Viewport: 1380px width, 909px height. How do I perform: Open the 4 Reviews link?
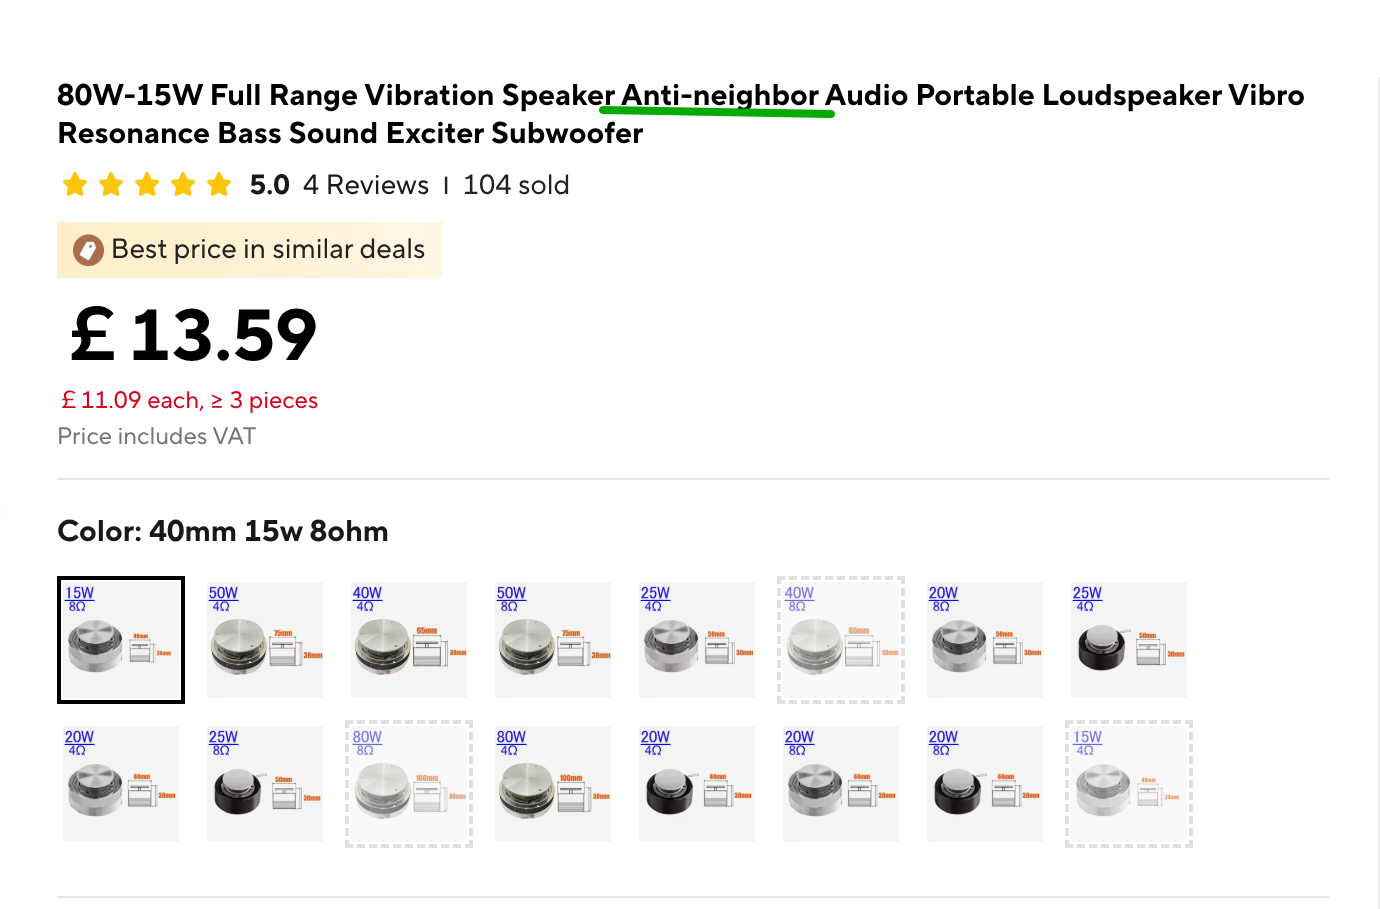[x=366, y=185]
